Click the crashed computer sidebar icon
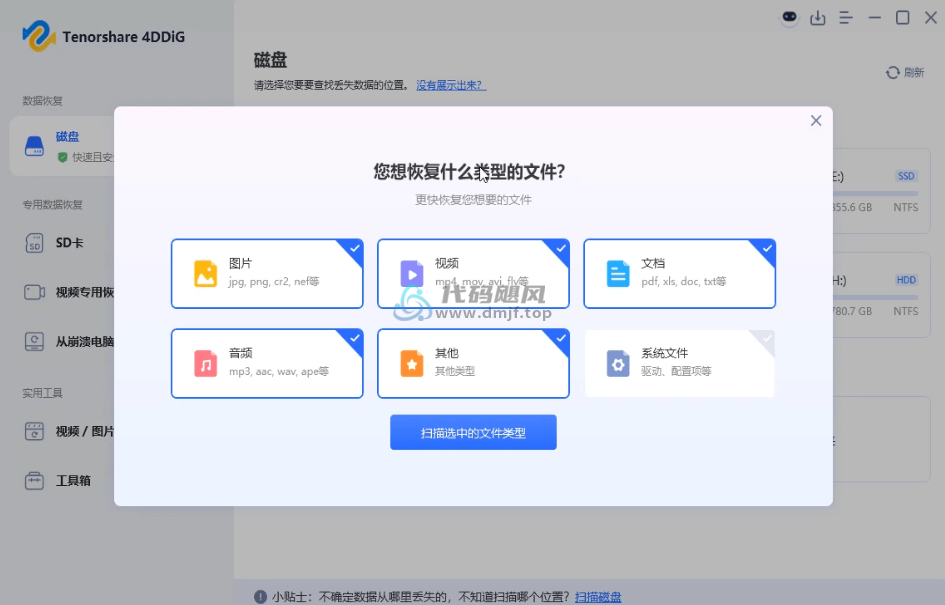The width and height of the screenshot is (945, 605). pos(34,342)
